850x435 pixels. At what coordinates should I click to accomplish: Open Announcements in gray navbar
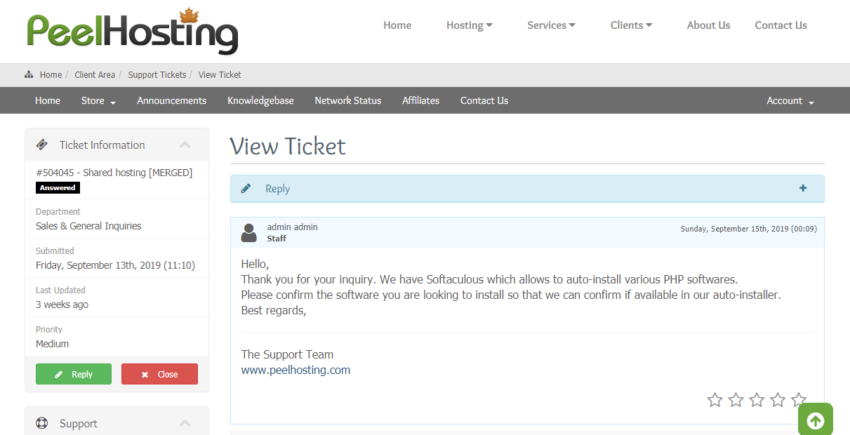(171, 100)
